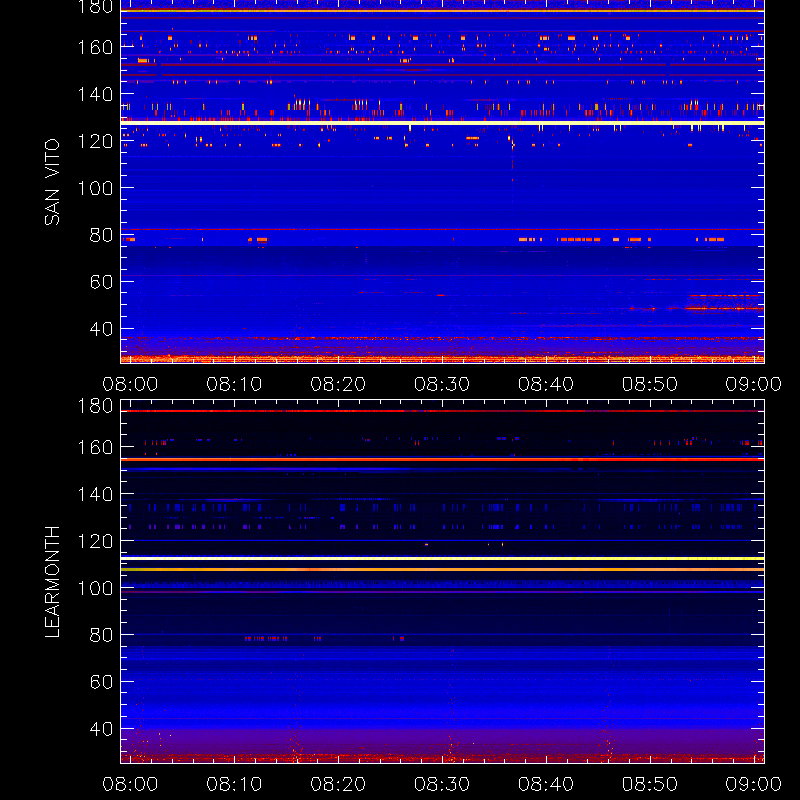The height and width of the screenshot is (800, 800).
Task: Click 08:30 label of Learmonth plot
Action: pyautogui.click(x=442, y=784)
